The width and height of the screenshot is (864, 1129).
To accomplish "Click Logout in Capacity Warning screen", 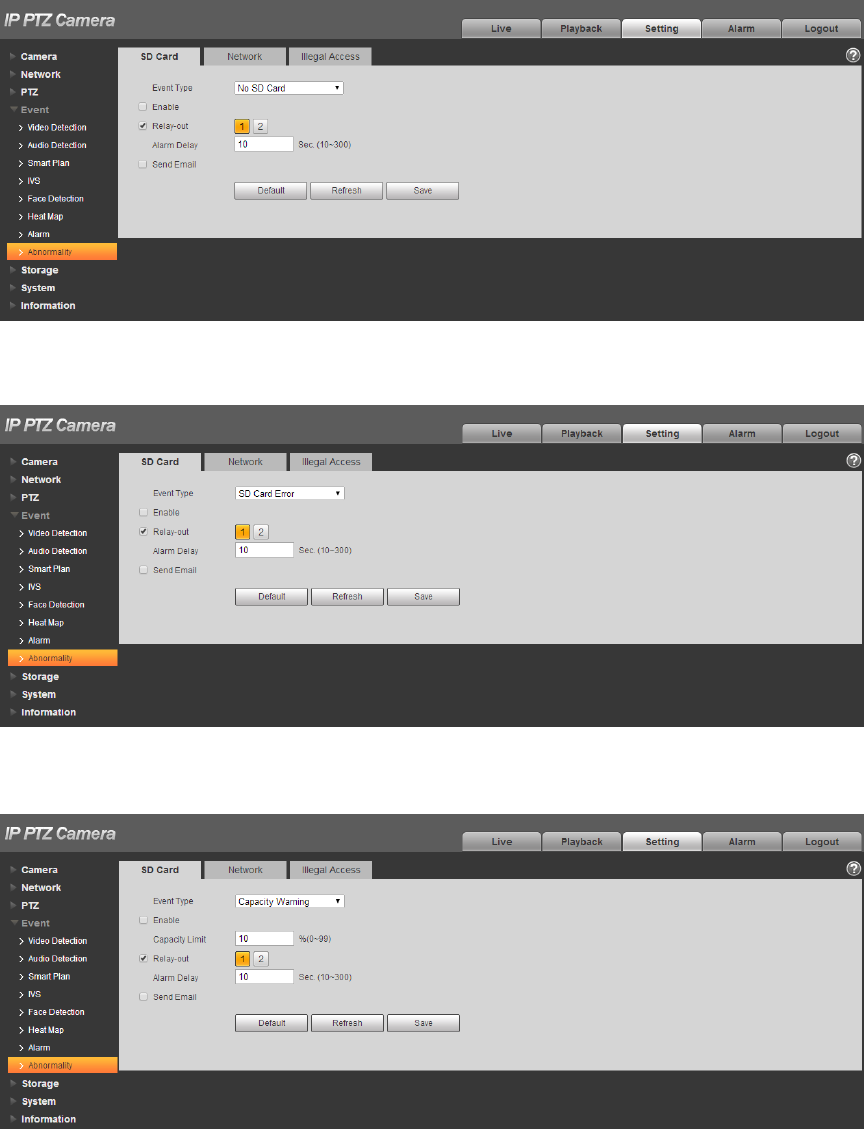I will [822, 842].
